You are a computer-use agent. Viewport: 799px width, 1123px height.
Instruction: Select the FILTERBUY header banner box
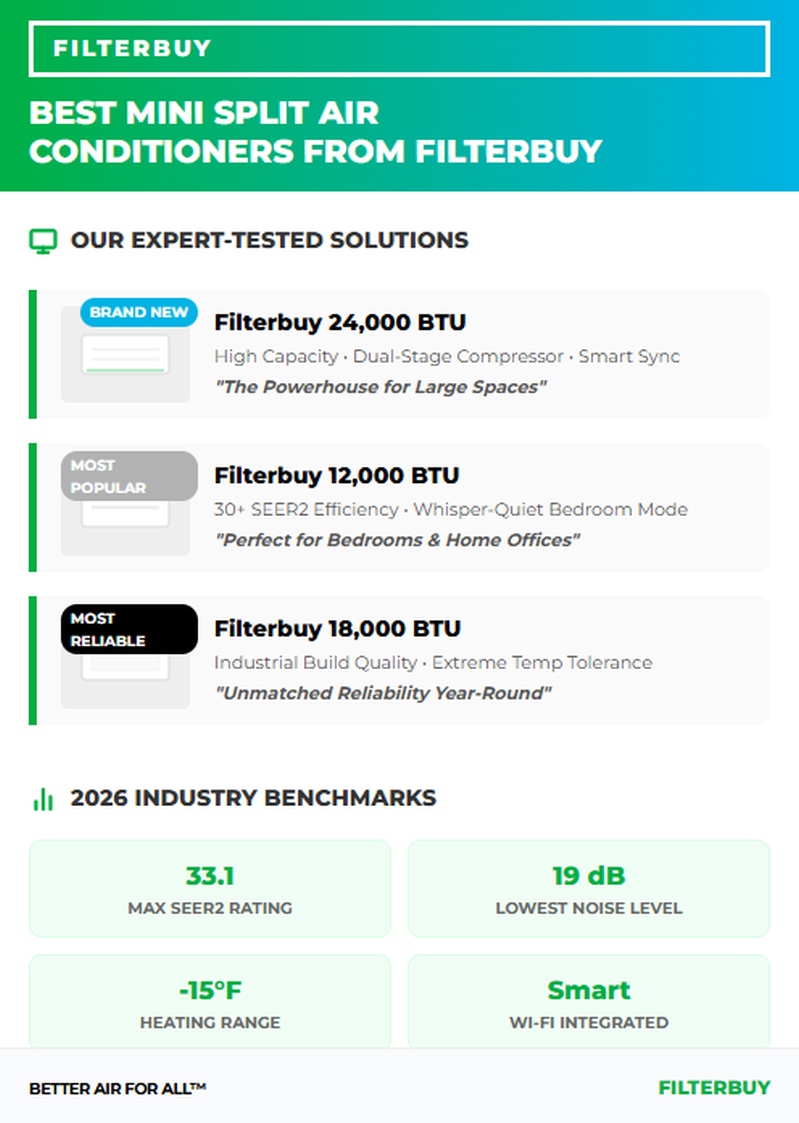pyautogui.click(x=399, y=49)
